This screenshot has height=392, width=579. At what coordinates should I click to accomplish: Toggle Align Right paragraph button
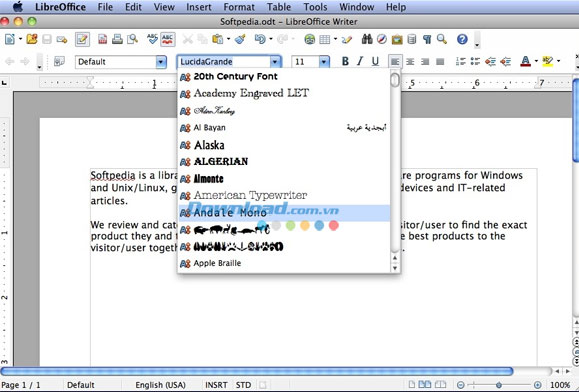pyautogui.click(x=425, y=62)
